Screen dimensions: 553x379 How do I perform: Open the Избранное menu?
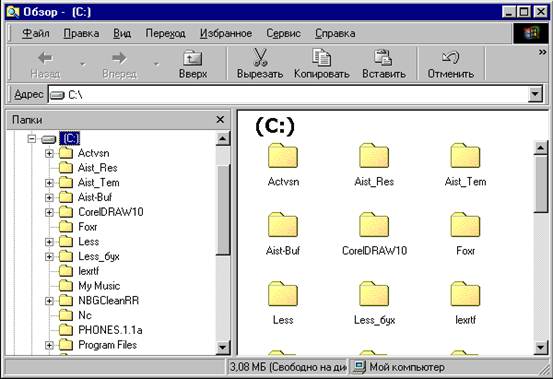(226, 33)
